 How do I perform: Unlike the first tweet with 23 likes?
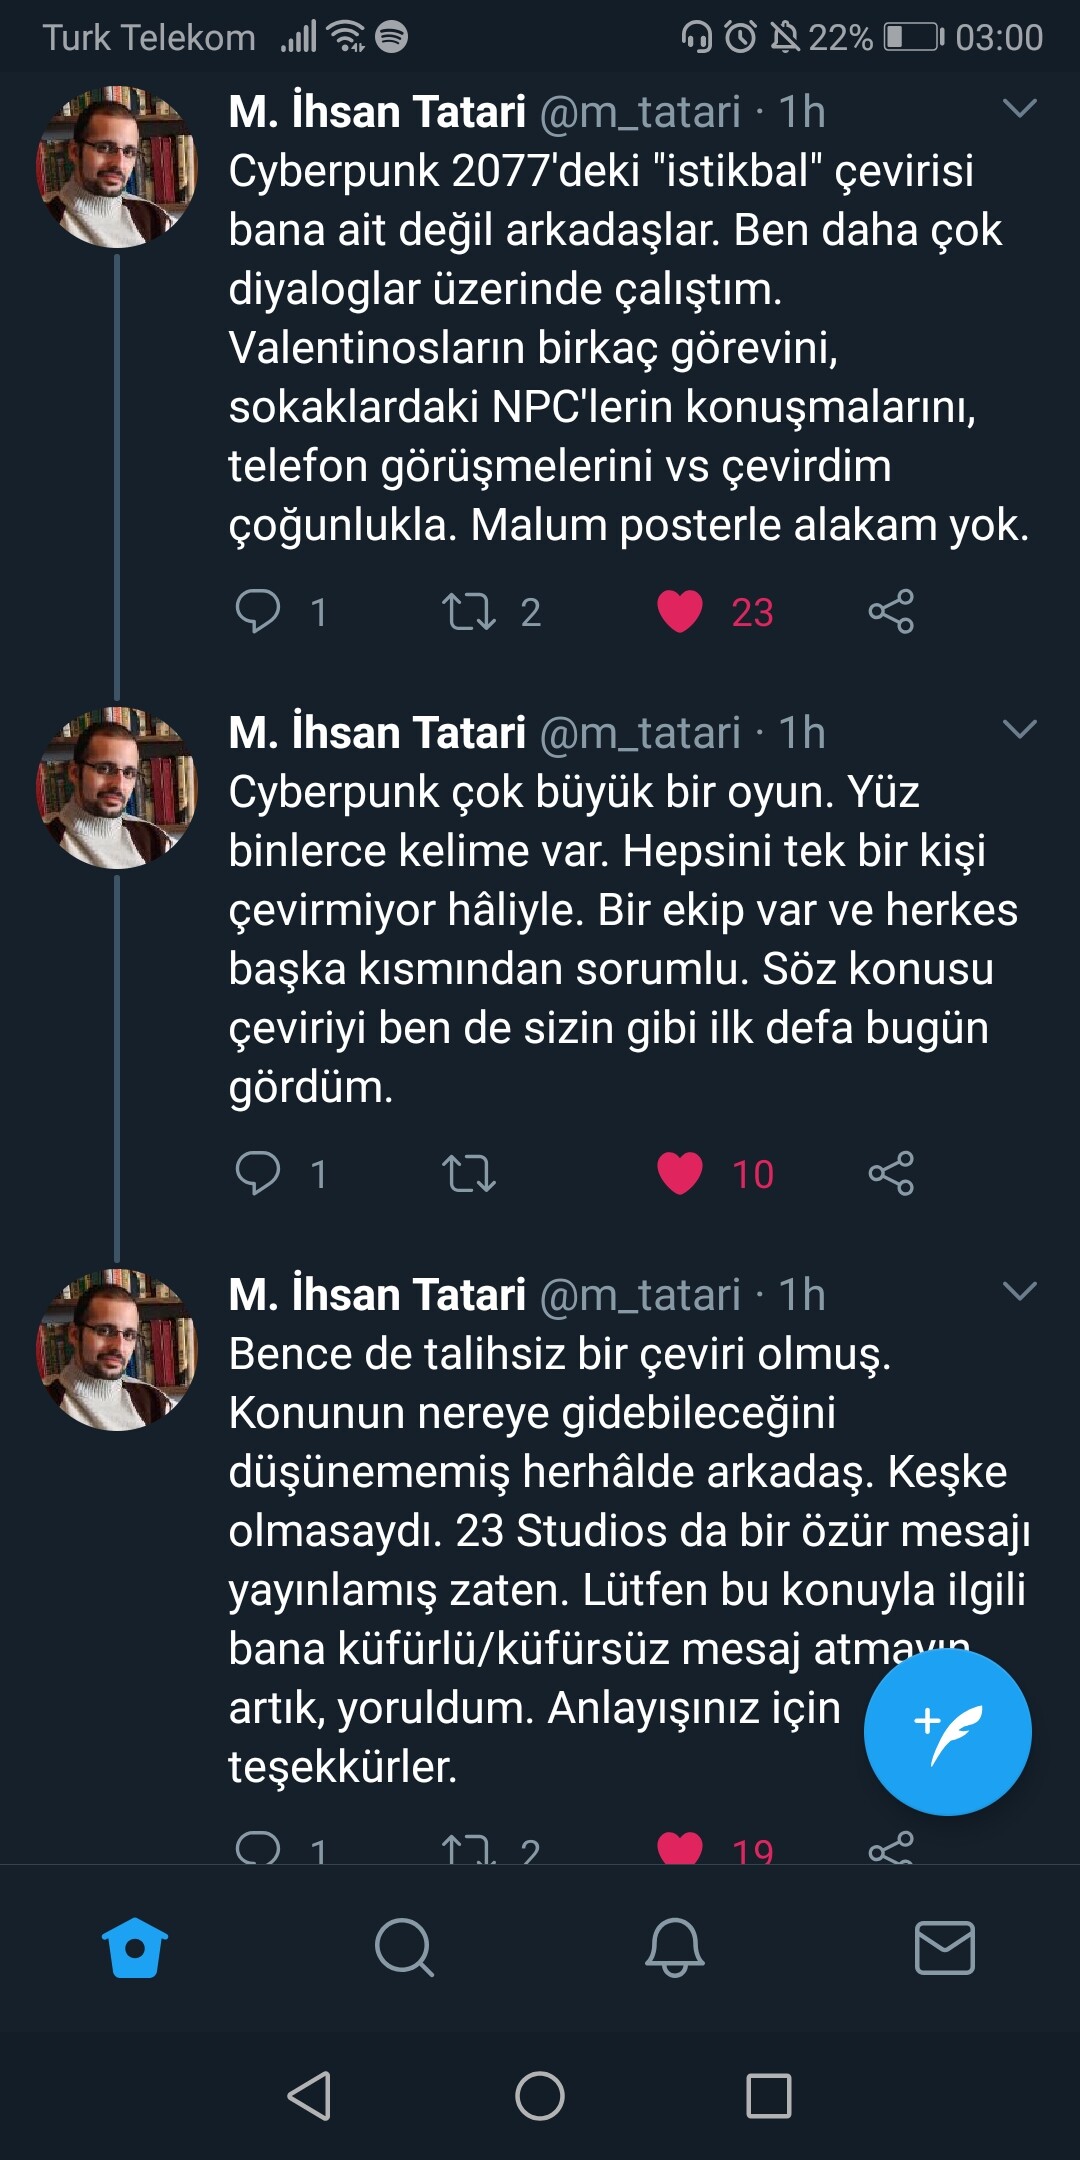(680, 611)
